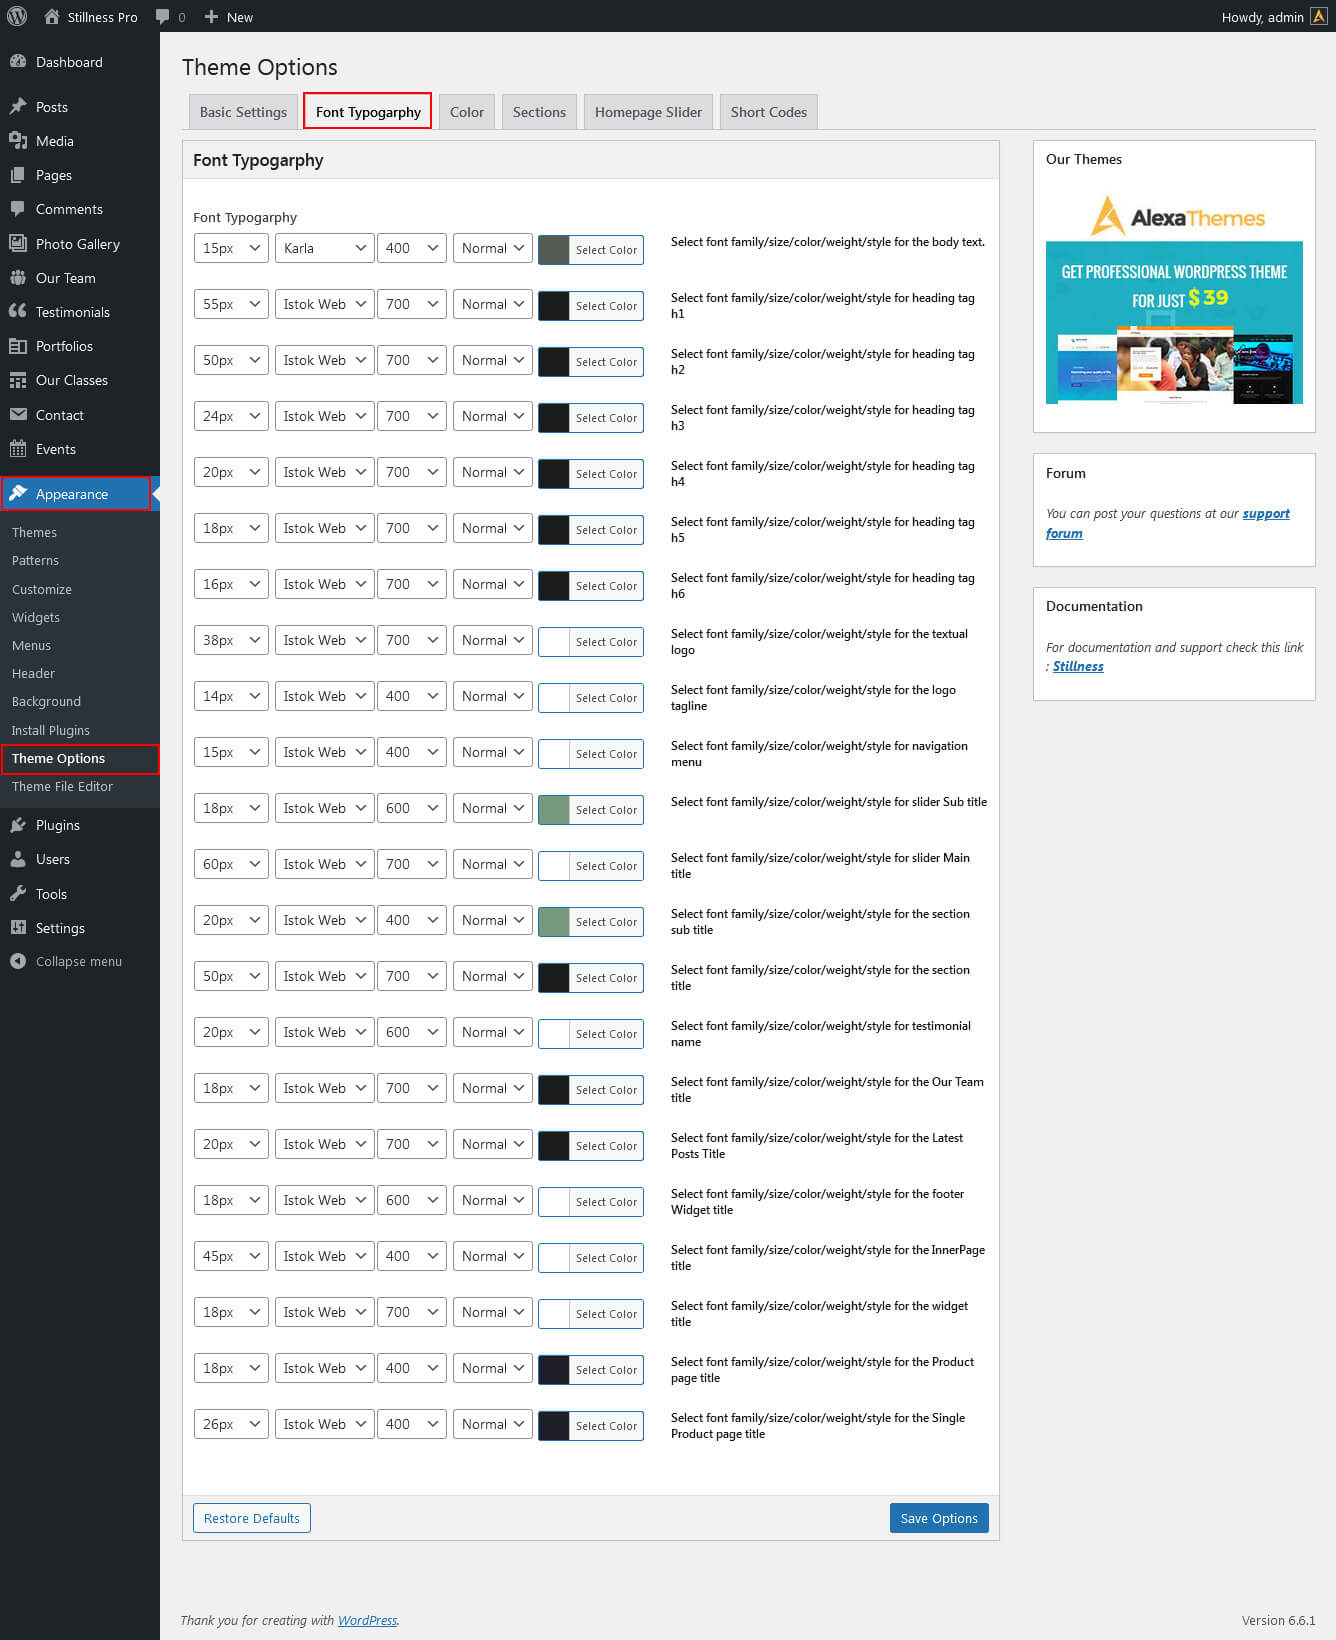1336x1640 pixels.
Task: Switch to the Color tab
Action: pyautogui.click(x=467, y=112)
